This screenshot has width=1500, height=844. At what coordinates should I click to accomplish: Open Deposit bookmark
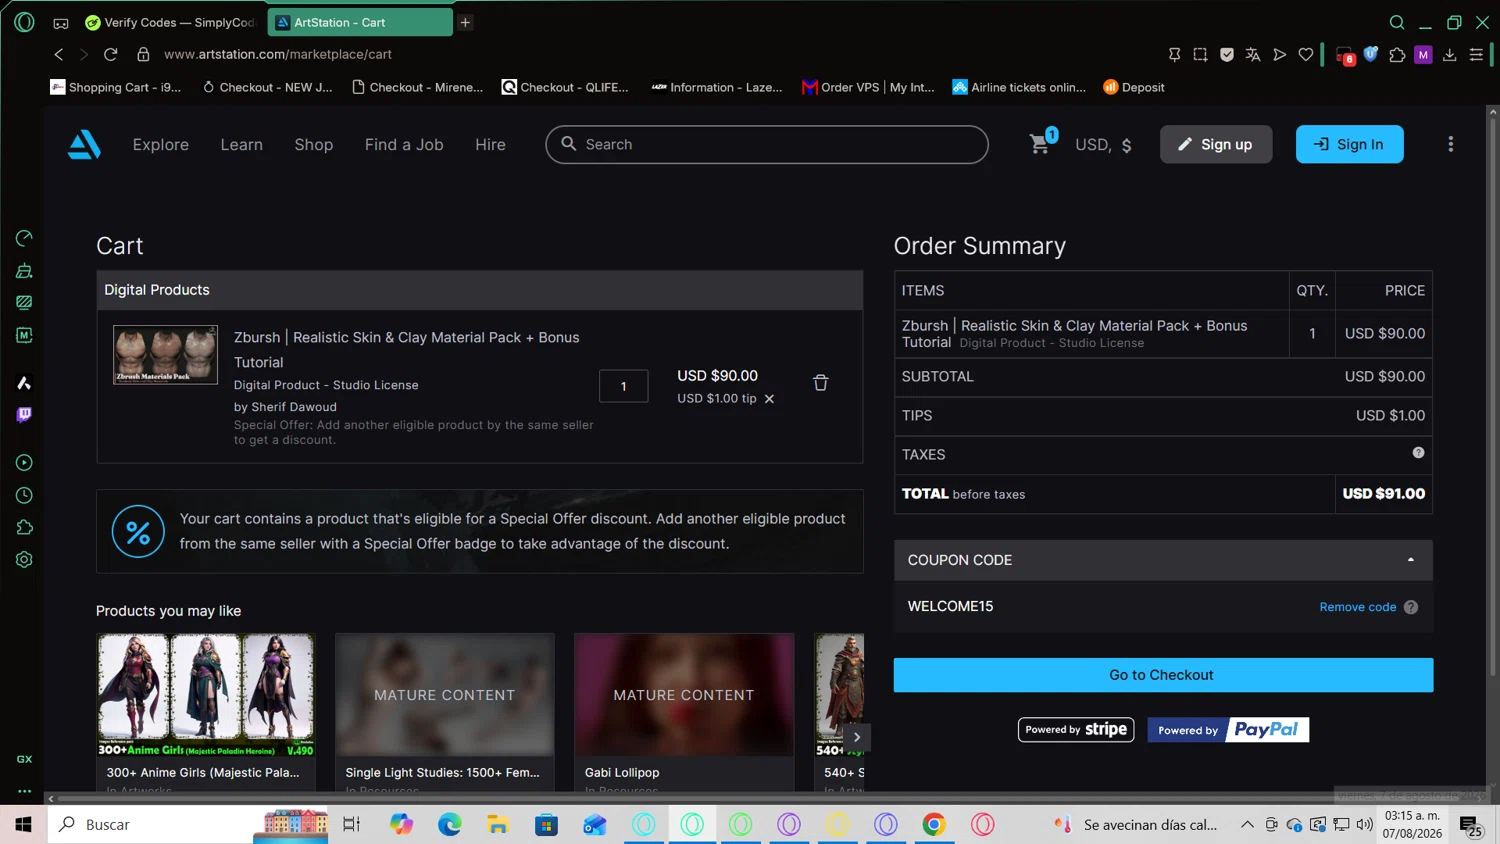tap(1134, 87)
